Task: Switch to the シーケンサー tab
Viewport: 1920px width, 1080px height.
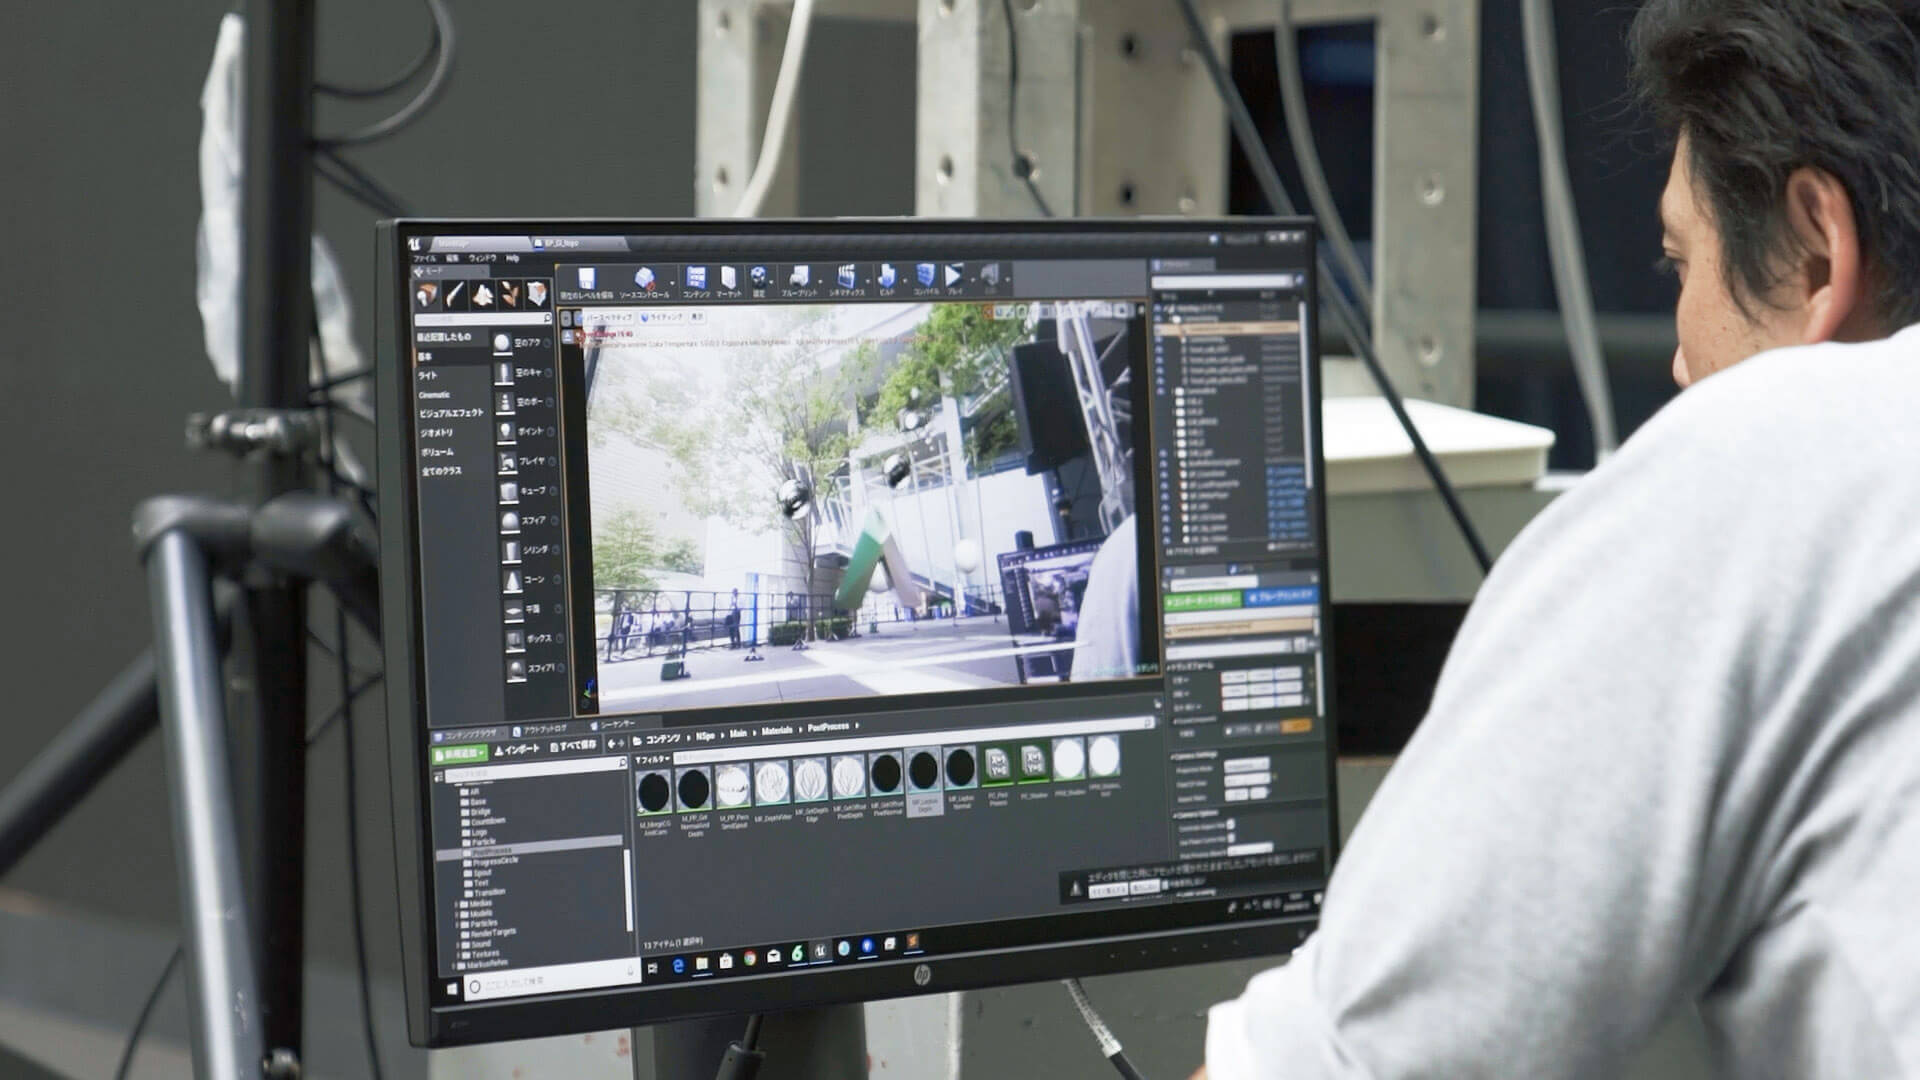Action: (x=614, y=724)
